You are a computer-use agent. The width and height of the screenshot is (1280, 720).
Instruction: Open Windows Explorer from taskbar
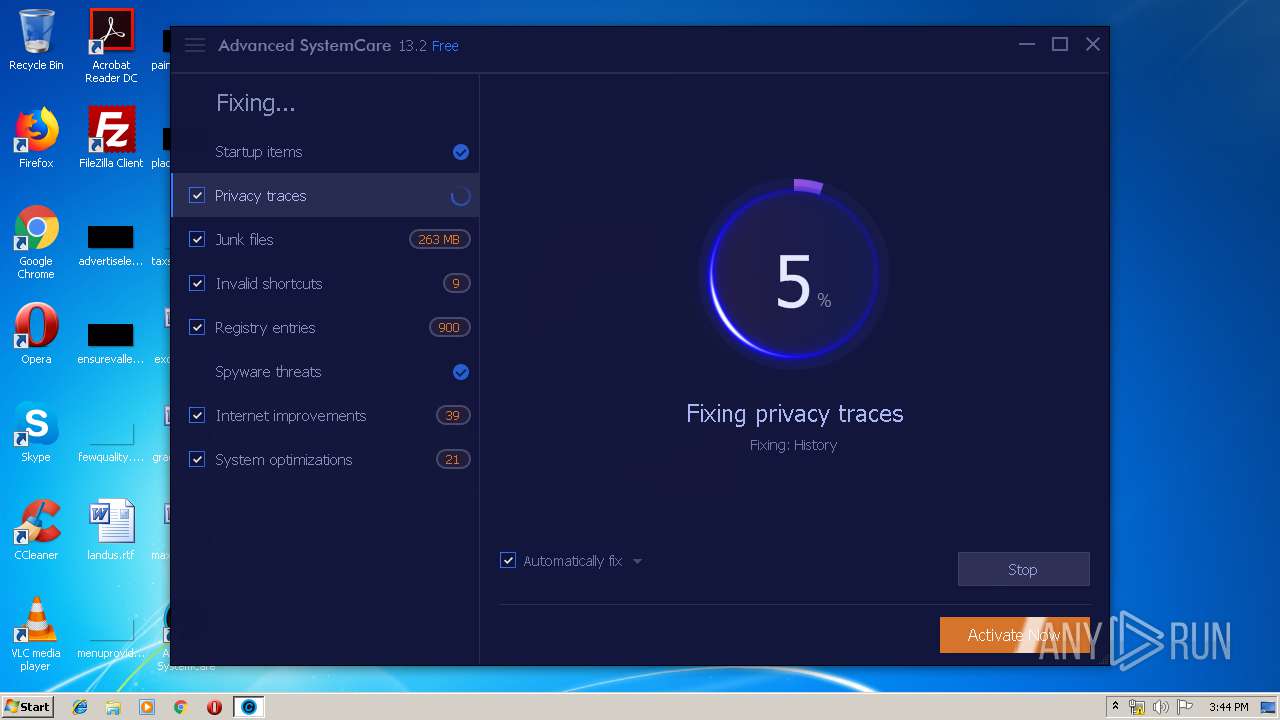tap(113, 707)
